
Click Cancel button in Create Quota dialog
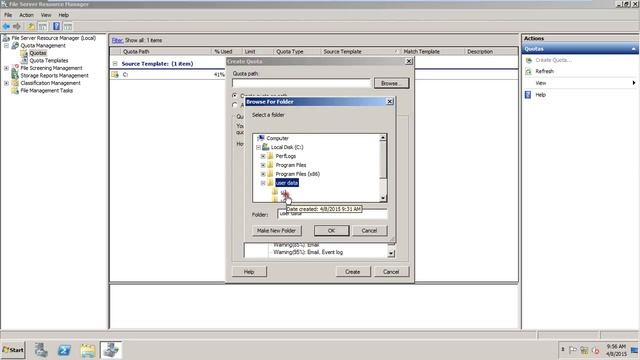(x=391, y=272)
